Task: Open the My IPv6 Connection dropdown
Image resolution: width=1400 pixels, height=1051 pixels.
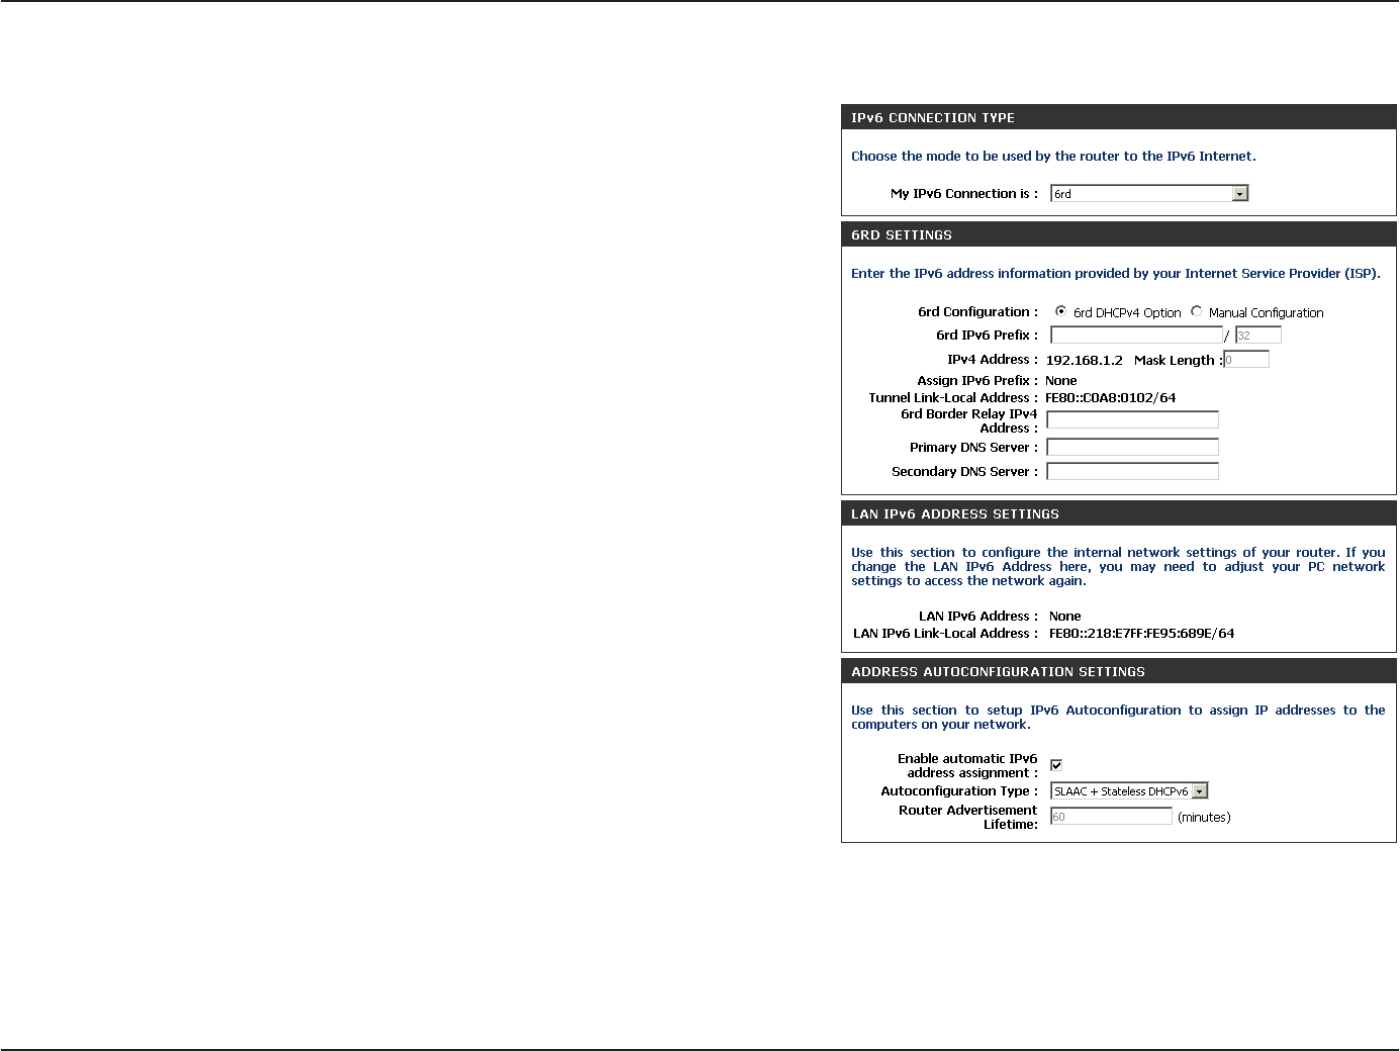Action: [1149, 194]
